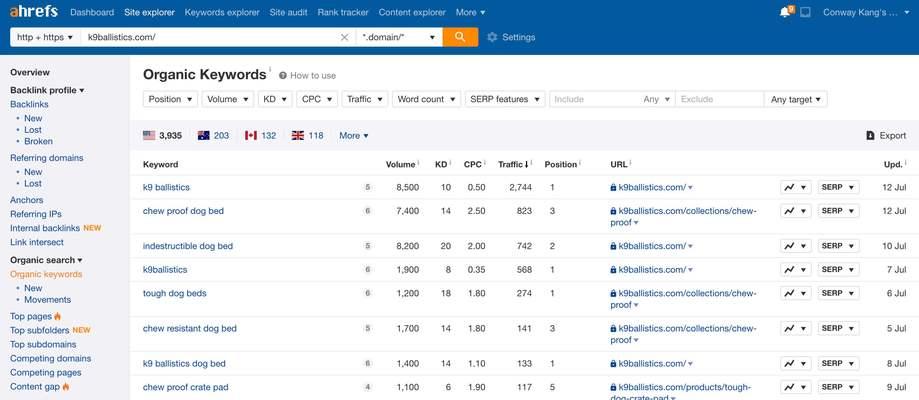Open the http + https protocol dropdown
The image size is (919, 400).
[45, 37]
